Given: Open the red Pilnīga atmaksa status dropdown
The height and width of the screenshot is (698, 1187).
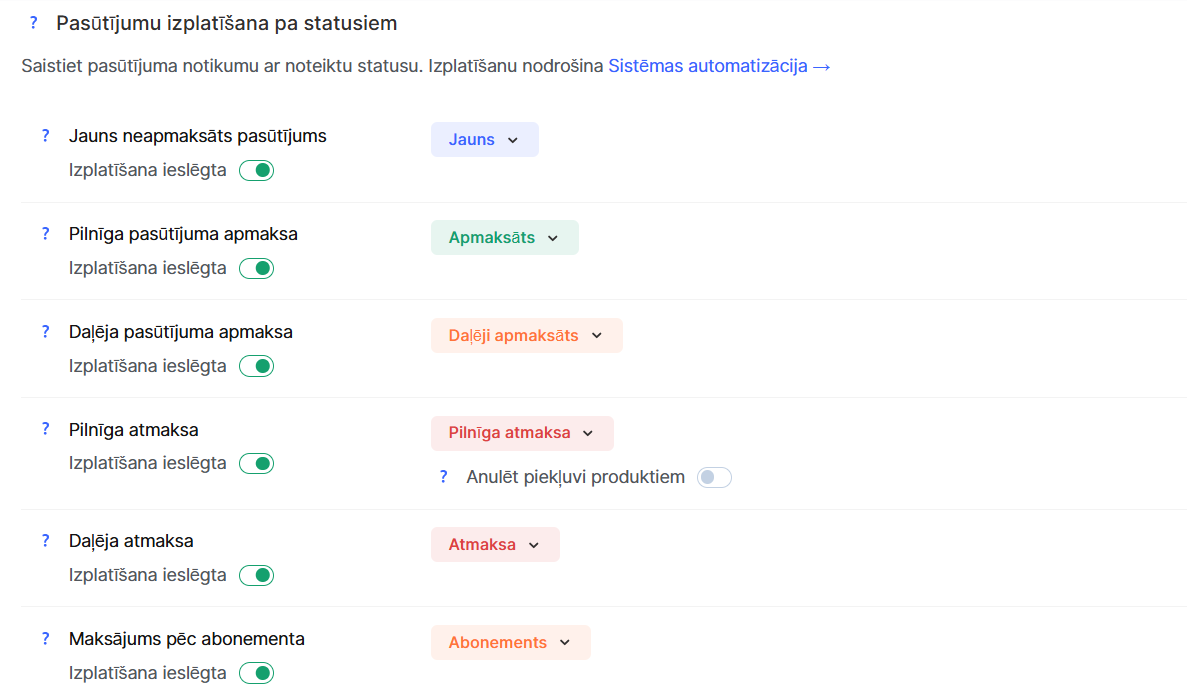Looking at the screenshot, I should click(521, 433).
